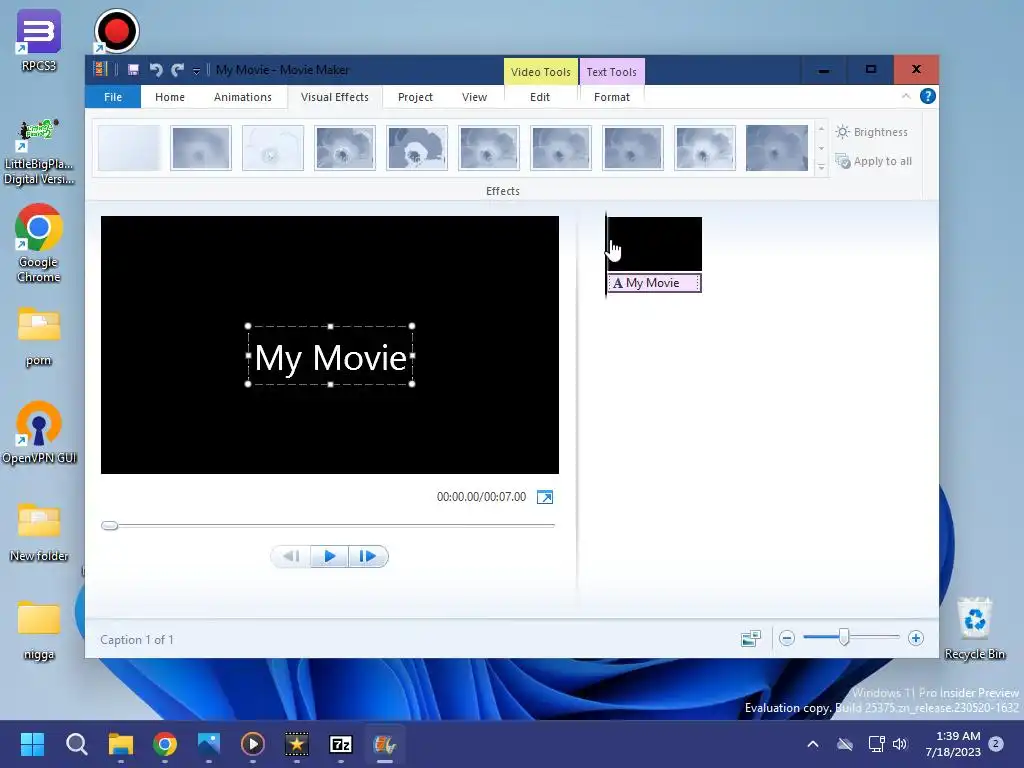Apply the seventh effect thumbnail in gallery
The image size is (1024, 768).
(561, 148)
